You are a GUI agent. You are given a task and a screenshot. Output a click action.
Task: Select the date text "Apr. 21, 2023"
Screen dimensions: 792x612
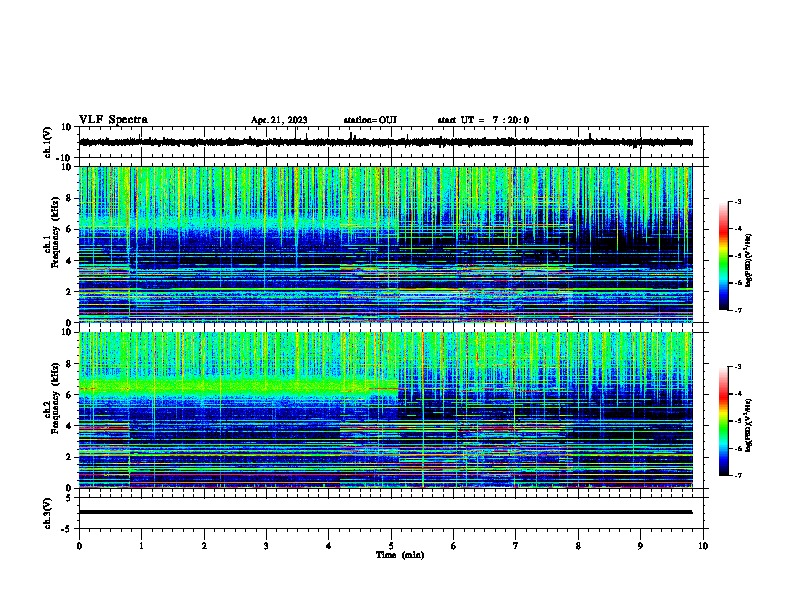coord(279,120)
